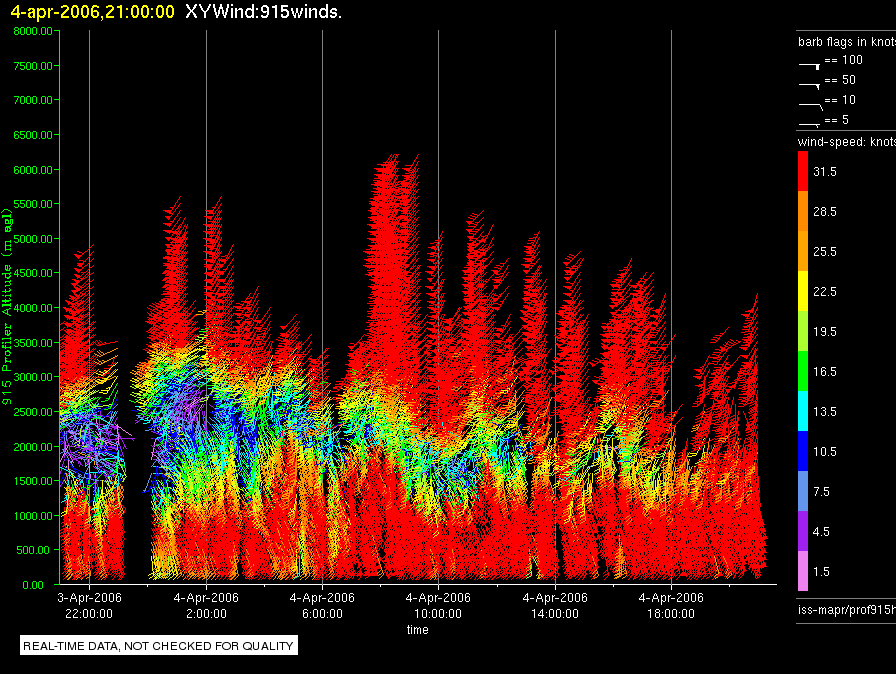The width and height of the screenshot is (896, 674).
Task: Click the '4-Apr-2006 2:00:00' time tick
Action: pyautogui.click(x=206, y=605)
